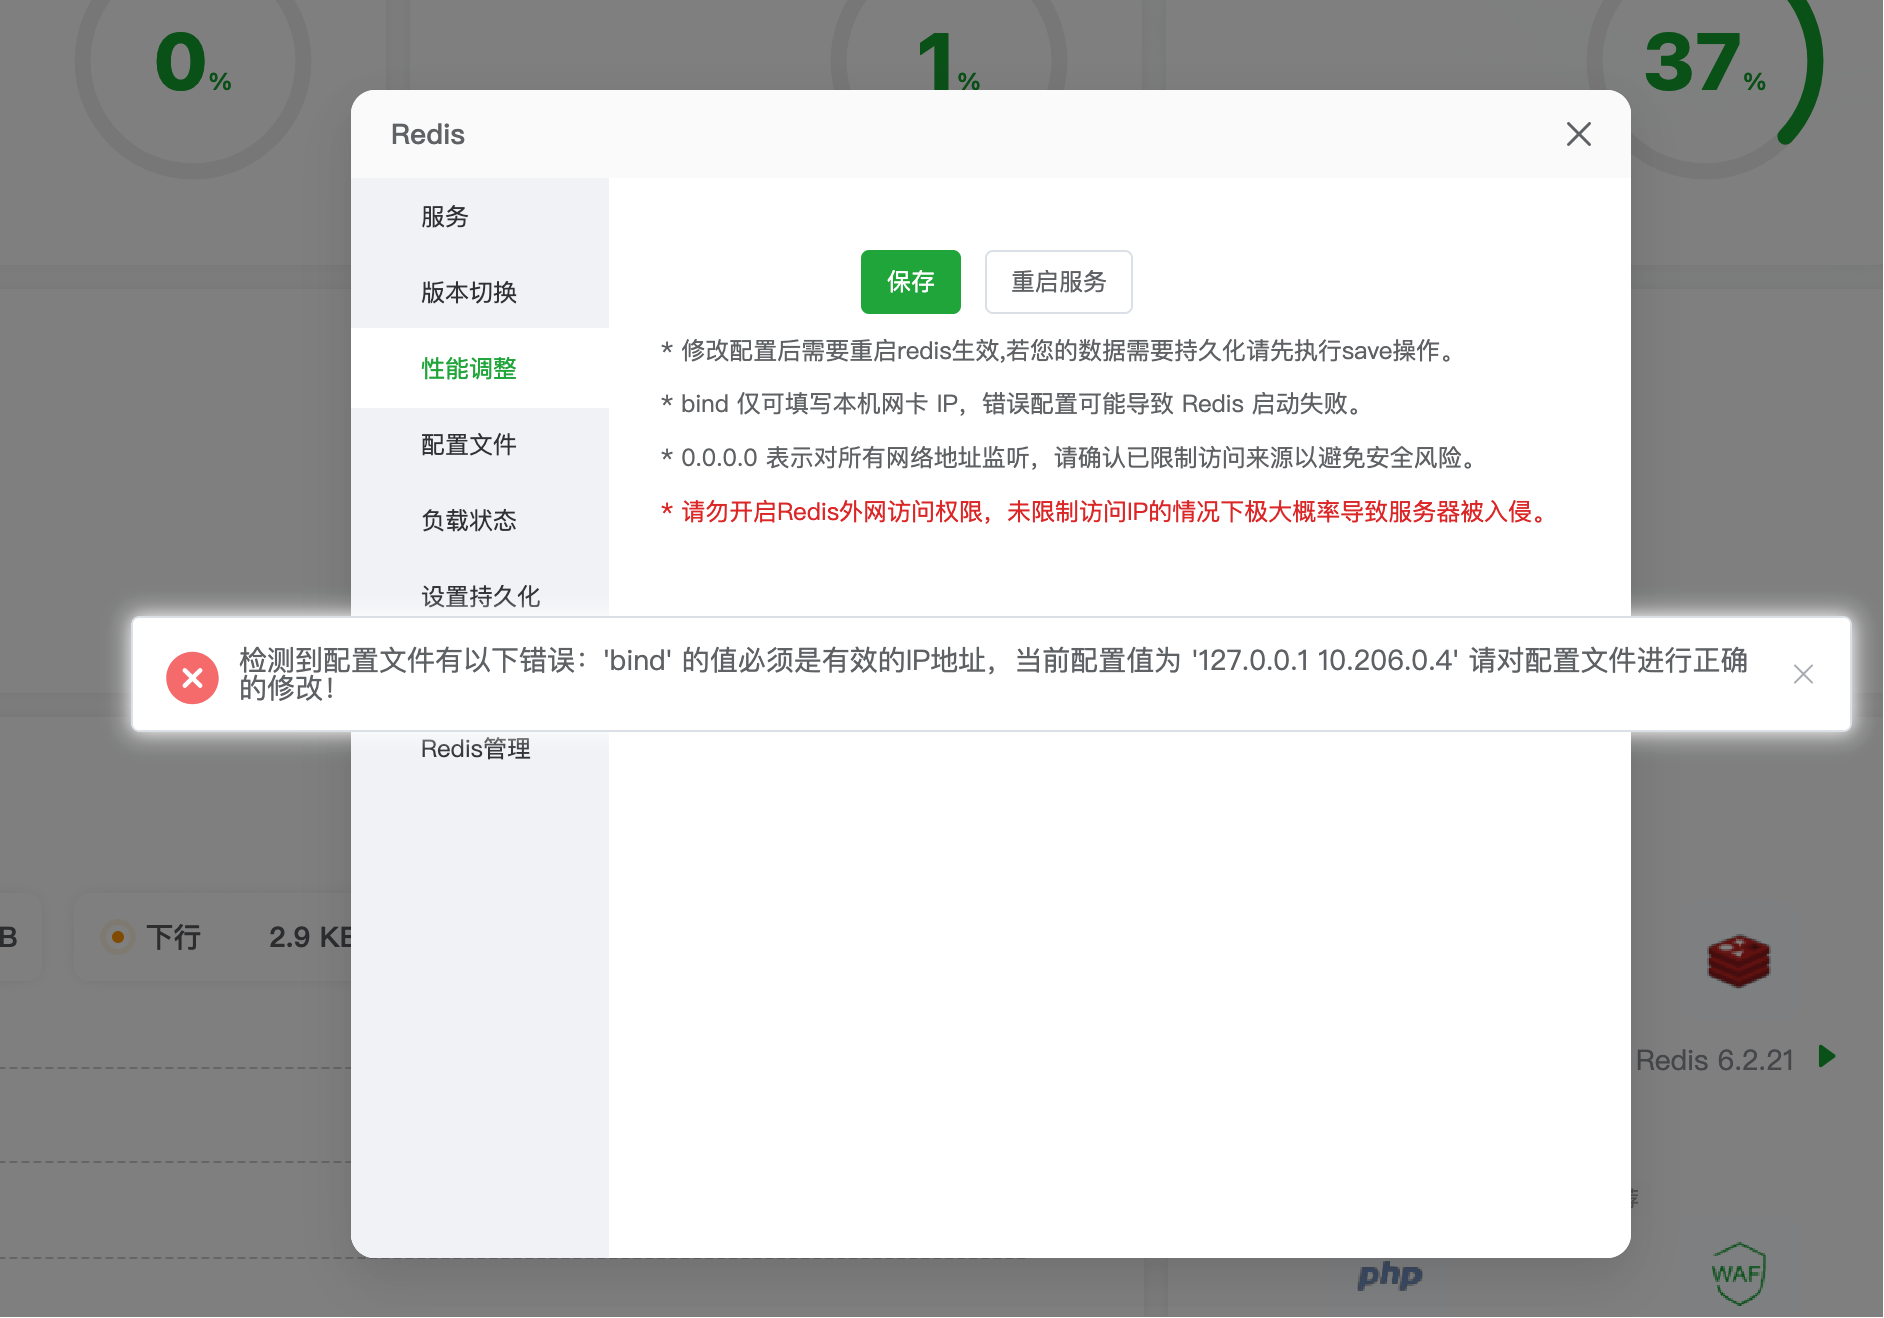Click the 重启服务 button
Image resolution: width=1884 pixels, height=1318 pixels.
[1059, 282]
